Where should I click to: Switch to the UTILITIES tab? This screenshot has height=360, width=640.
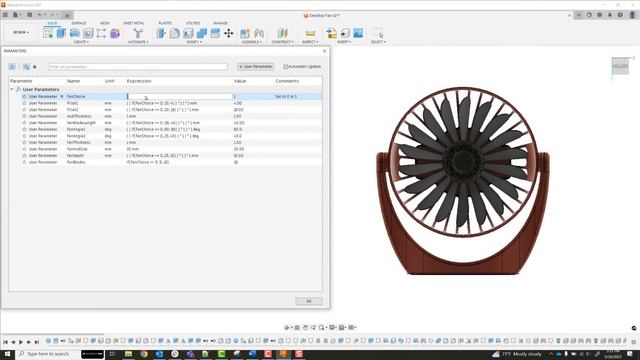pos(193,23)
